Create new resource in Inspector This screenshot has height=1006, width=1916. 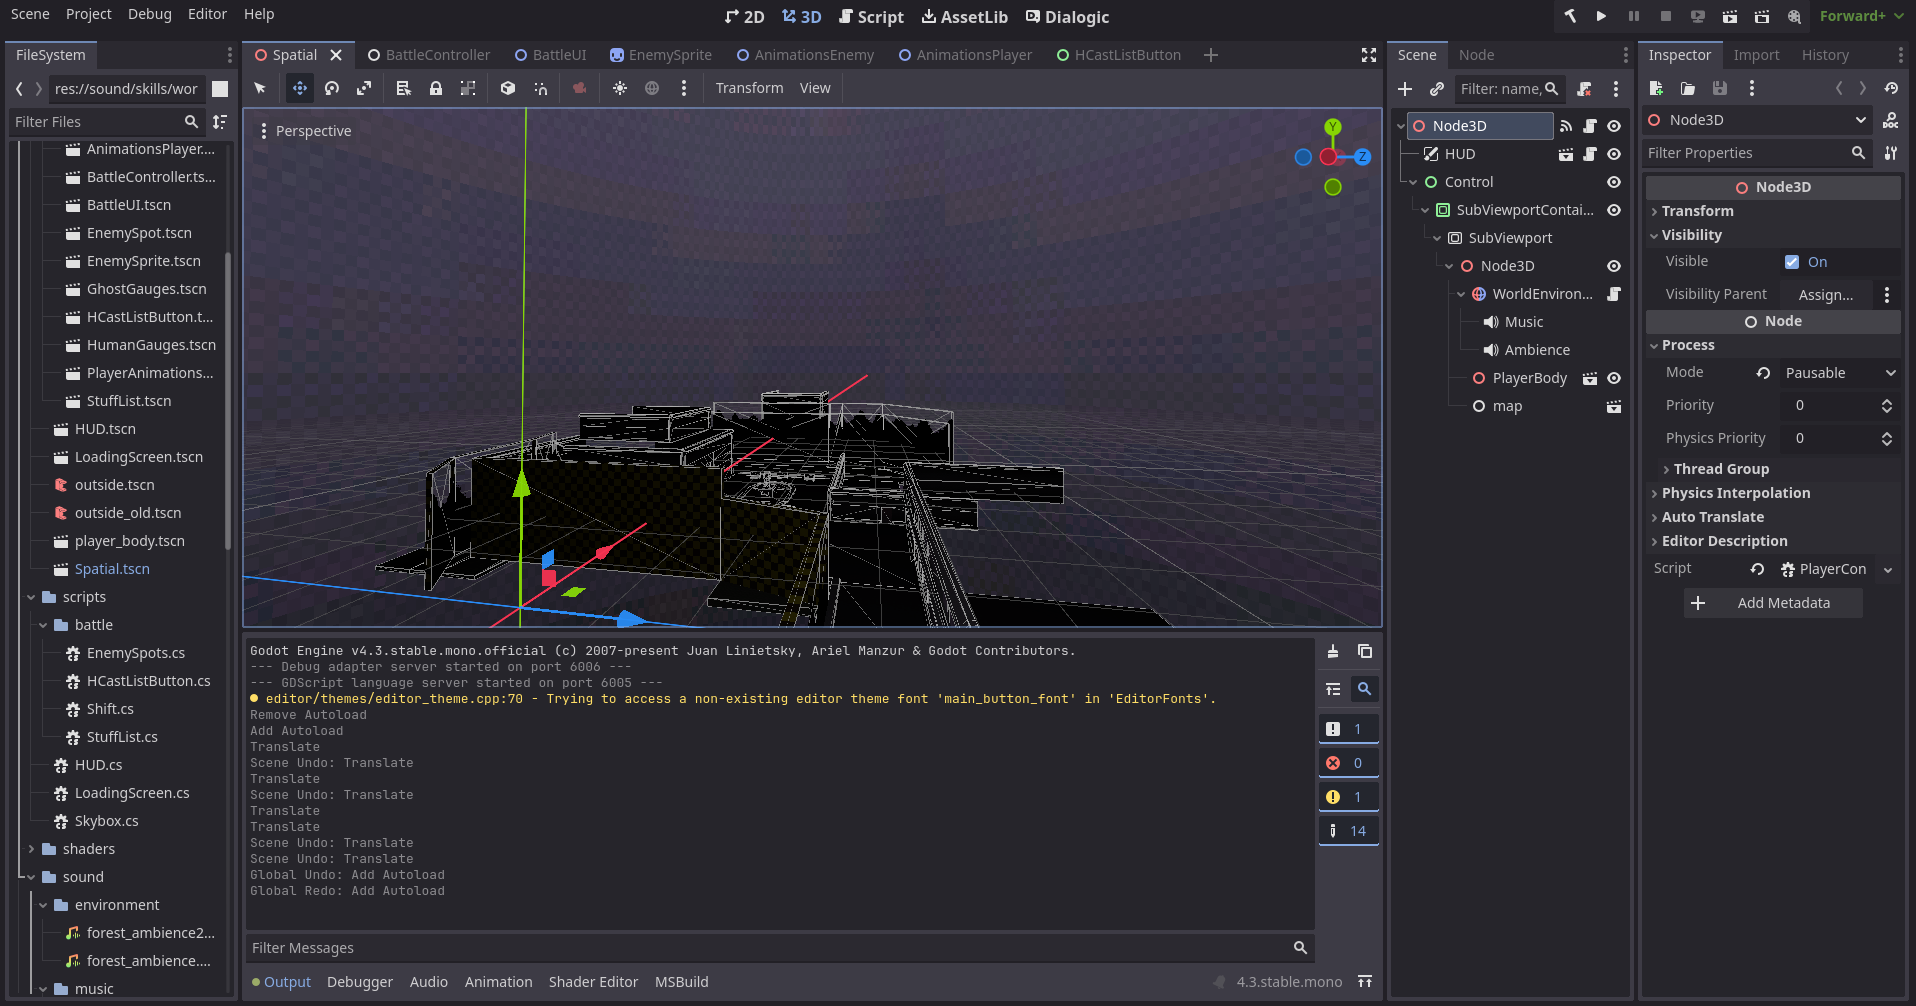[x=1656, y=88]
